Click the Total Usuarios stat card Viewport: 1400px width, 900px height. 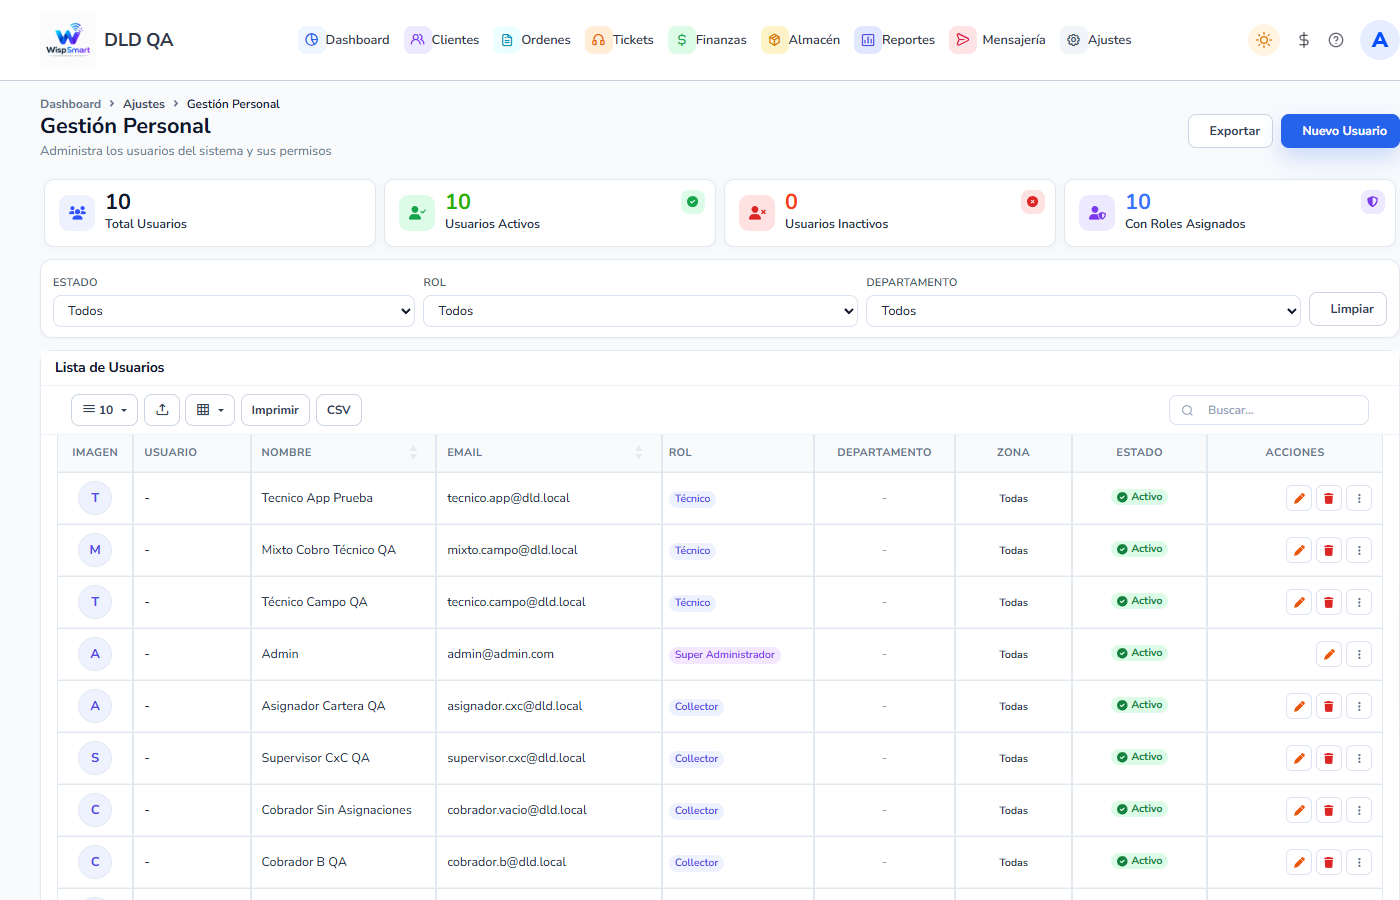pyautogui.click(x=210, y=213)
